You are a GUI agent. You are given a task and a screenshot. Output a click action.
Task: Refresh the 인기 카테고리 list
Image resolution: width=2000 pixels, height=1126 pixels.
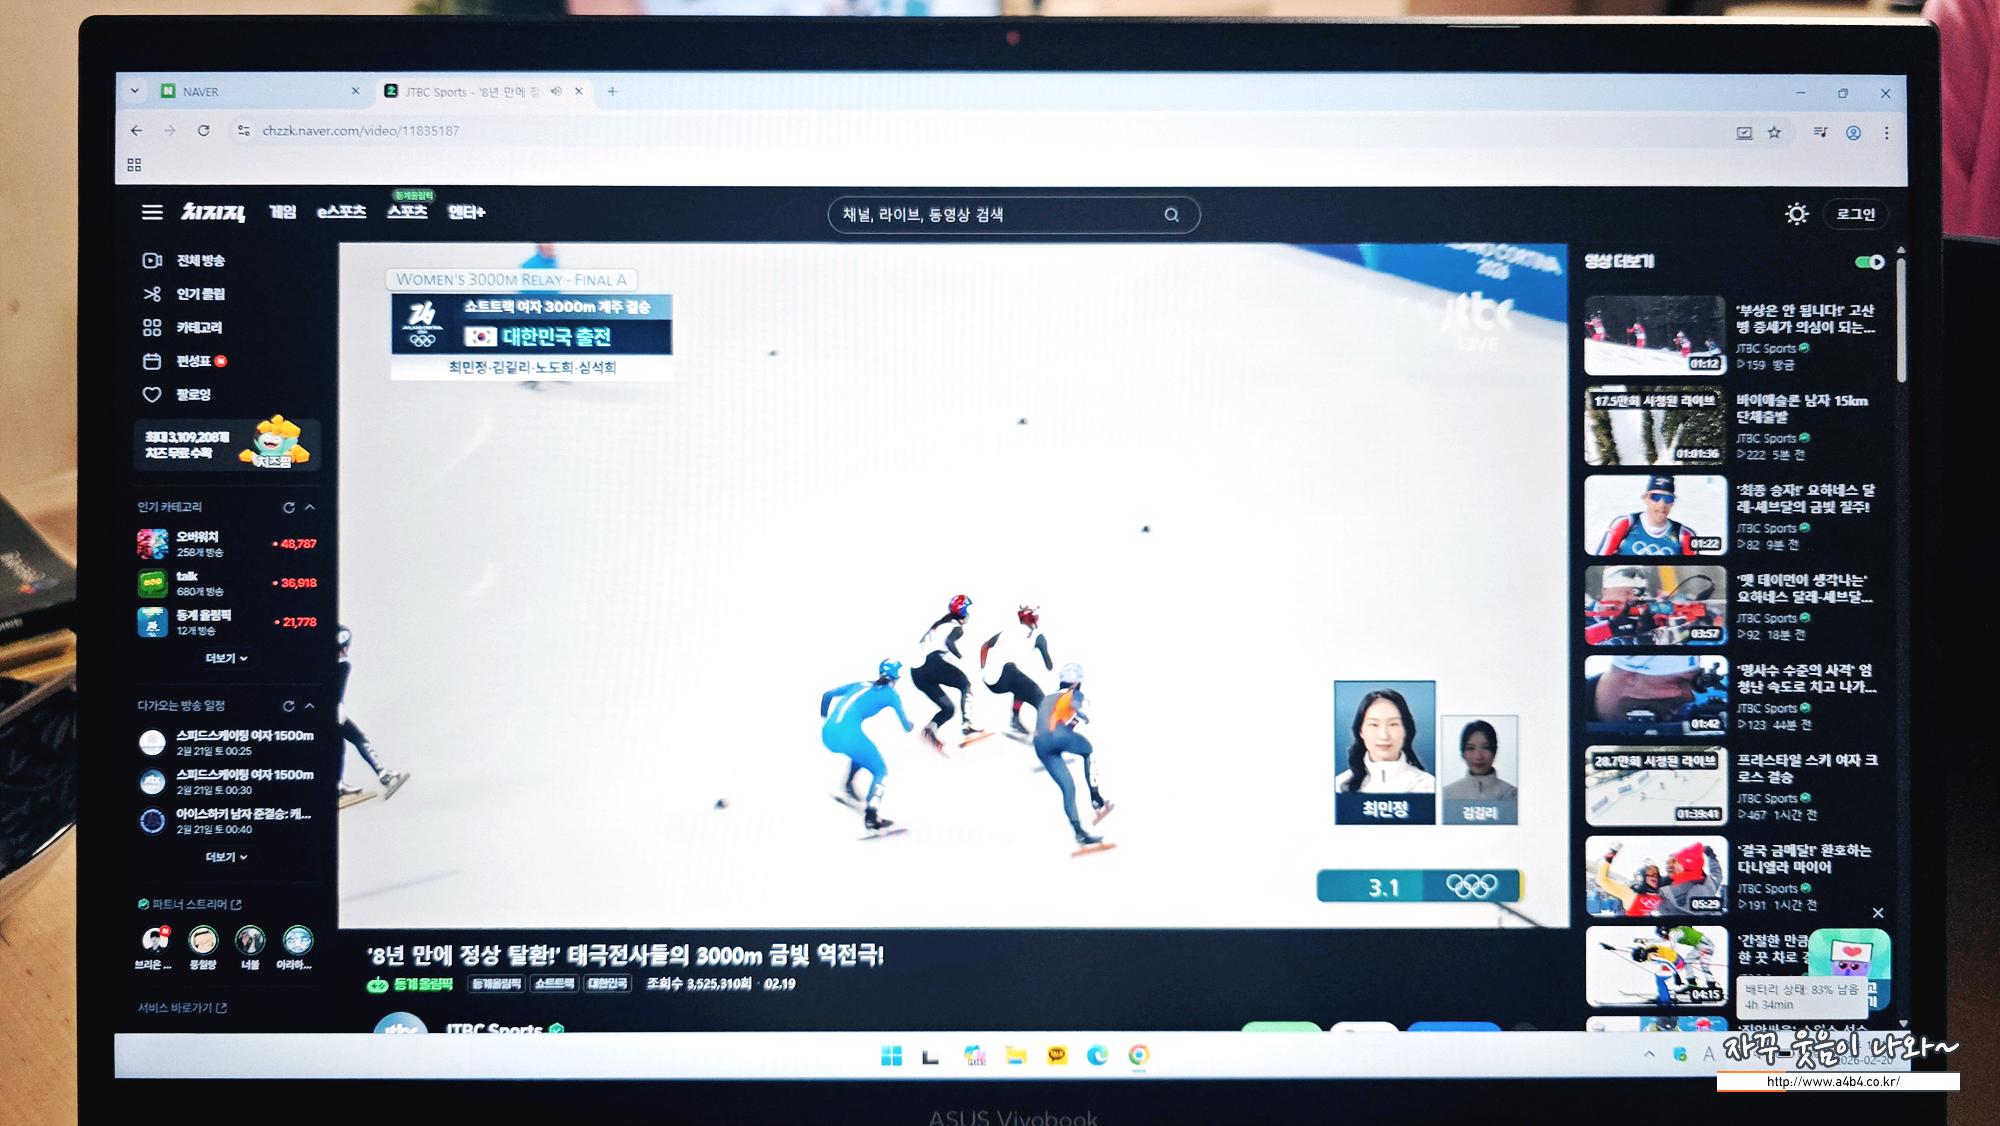pos(289,507)
